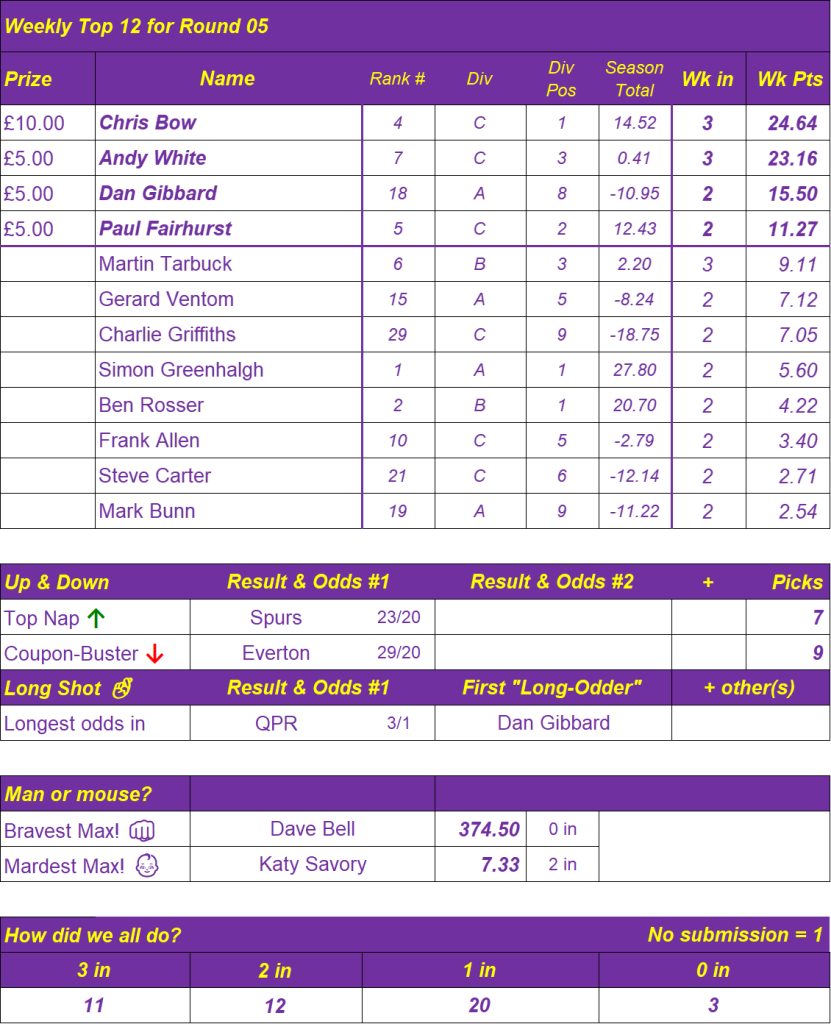Click the 29/20 odds value
Viewport: 831px width, 1024px height.
pyautogui.click(x=399, y=652)
